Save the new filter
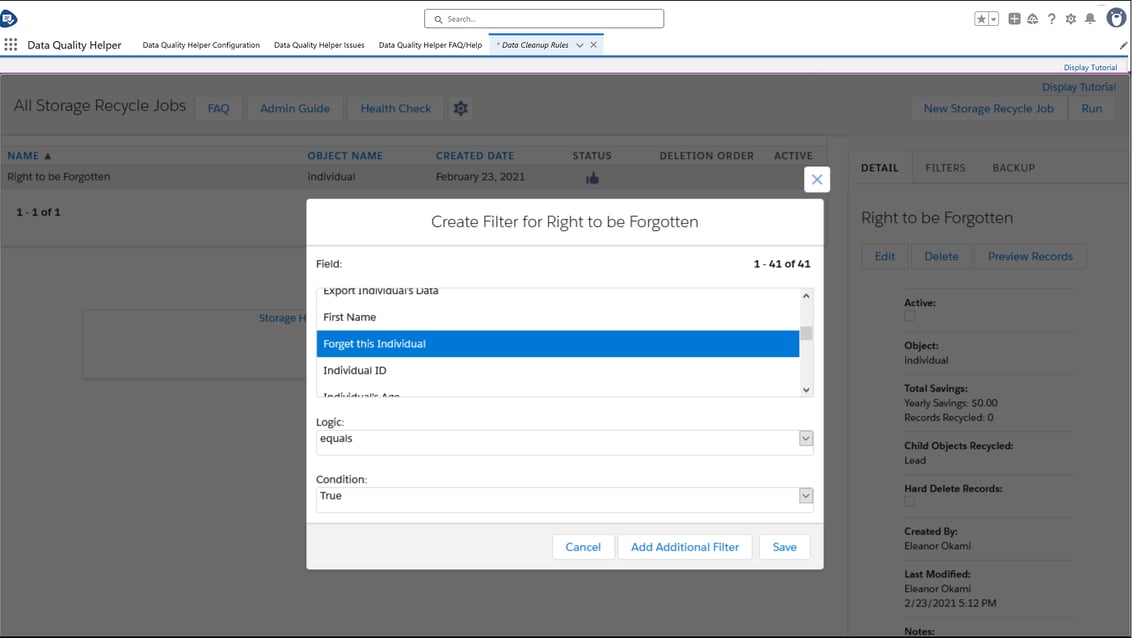The width and height of the screenshot is (1133, 638). [x=784, y=547]
